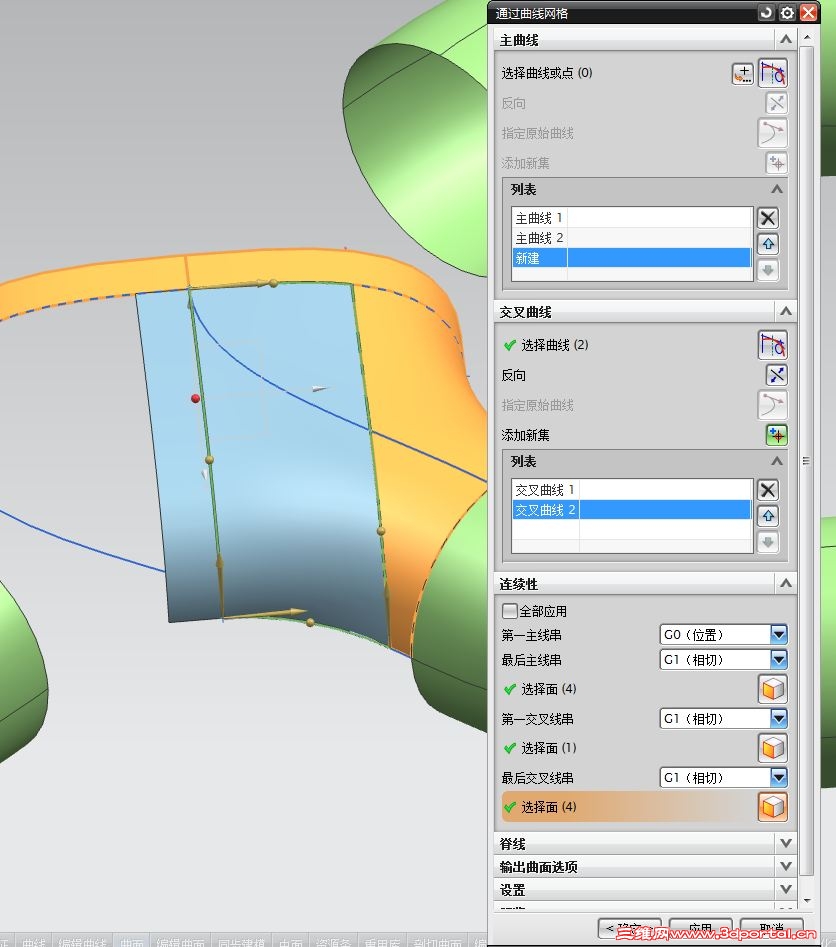Reverse direction of cross curve
This screenshot has height=947, width=836.
pyautogui.click(x=776, y=375)
